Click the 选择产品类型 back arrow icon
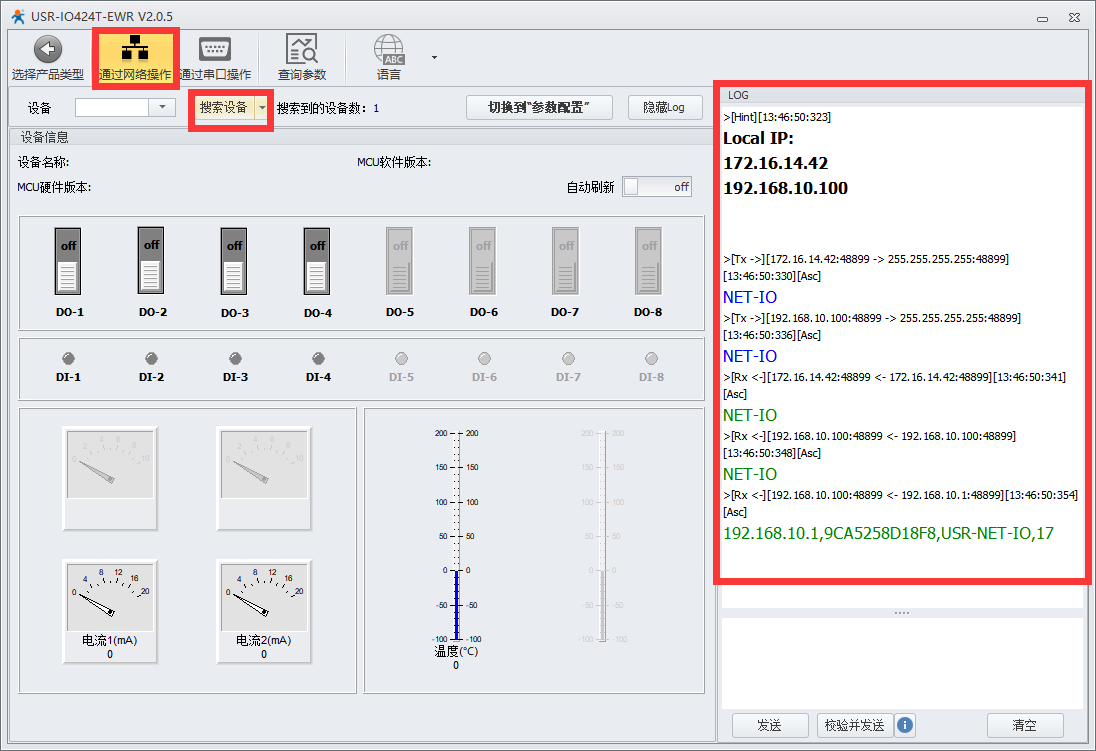Image resolution: width=1096 pixels, height=751 pixels. 48,50
